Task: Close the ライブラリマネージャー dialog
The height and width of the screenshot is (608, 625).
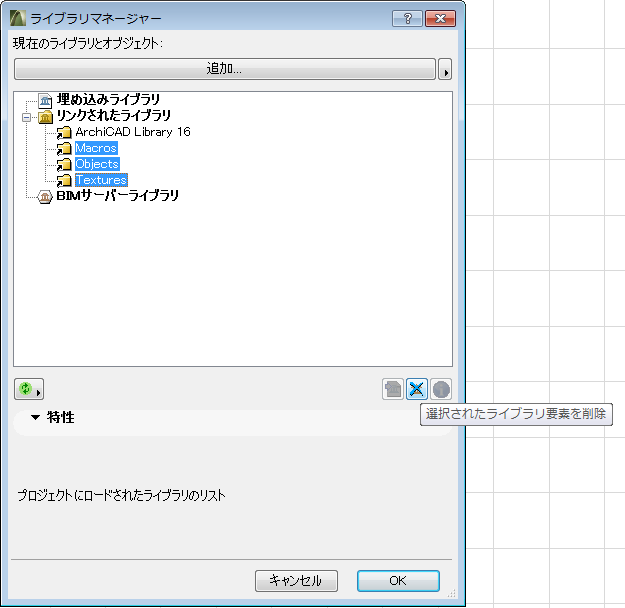Action: point(440,18)
